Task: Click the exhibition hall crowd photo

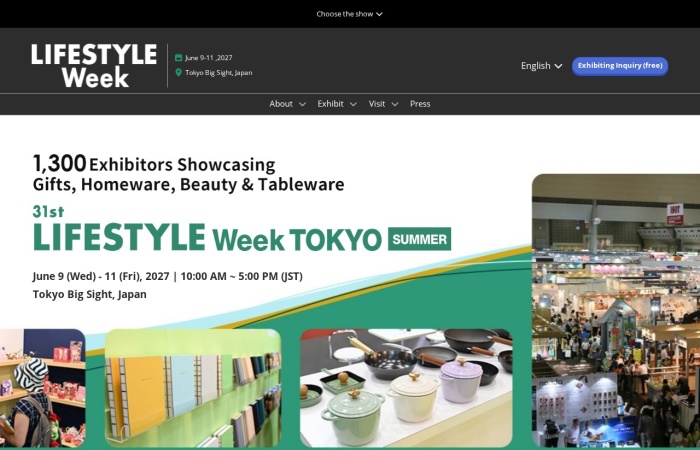Action: [616, 310]
